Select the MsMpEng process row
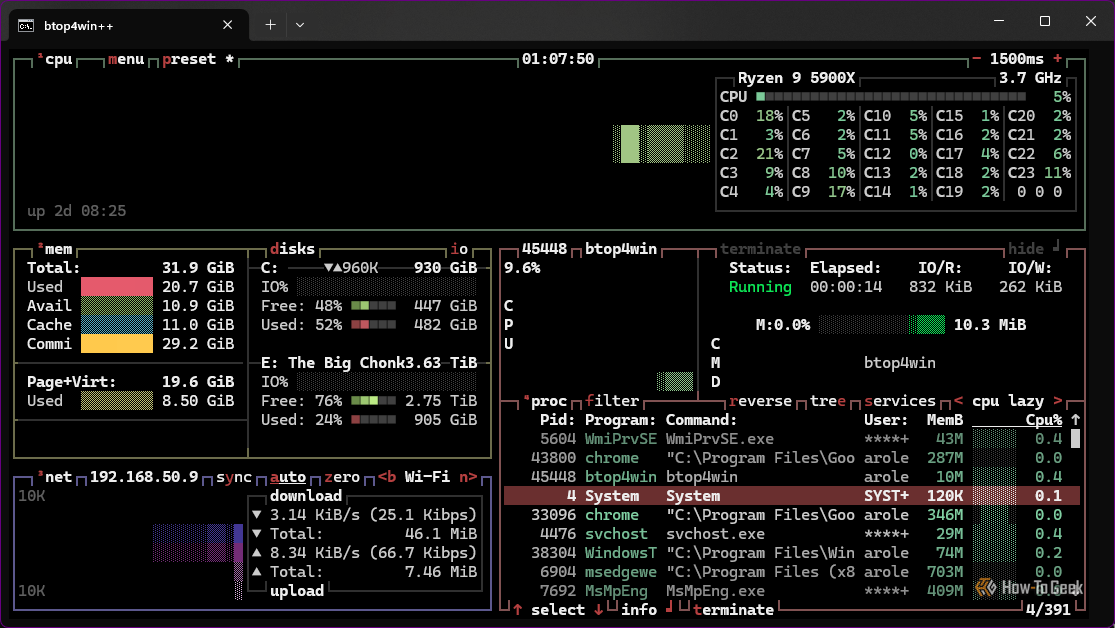 [791, 591]
